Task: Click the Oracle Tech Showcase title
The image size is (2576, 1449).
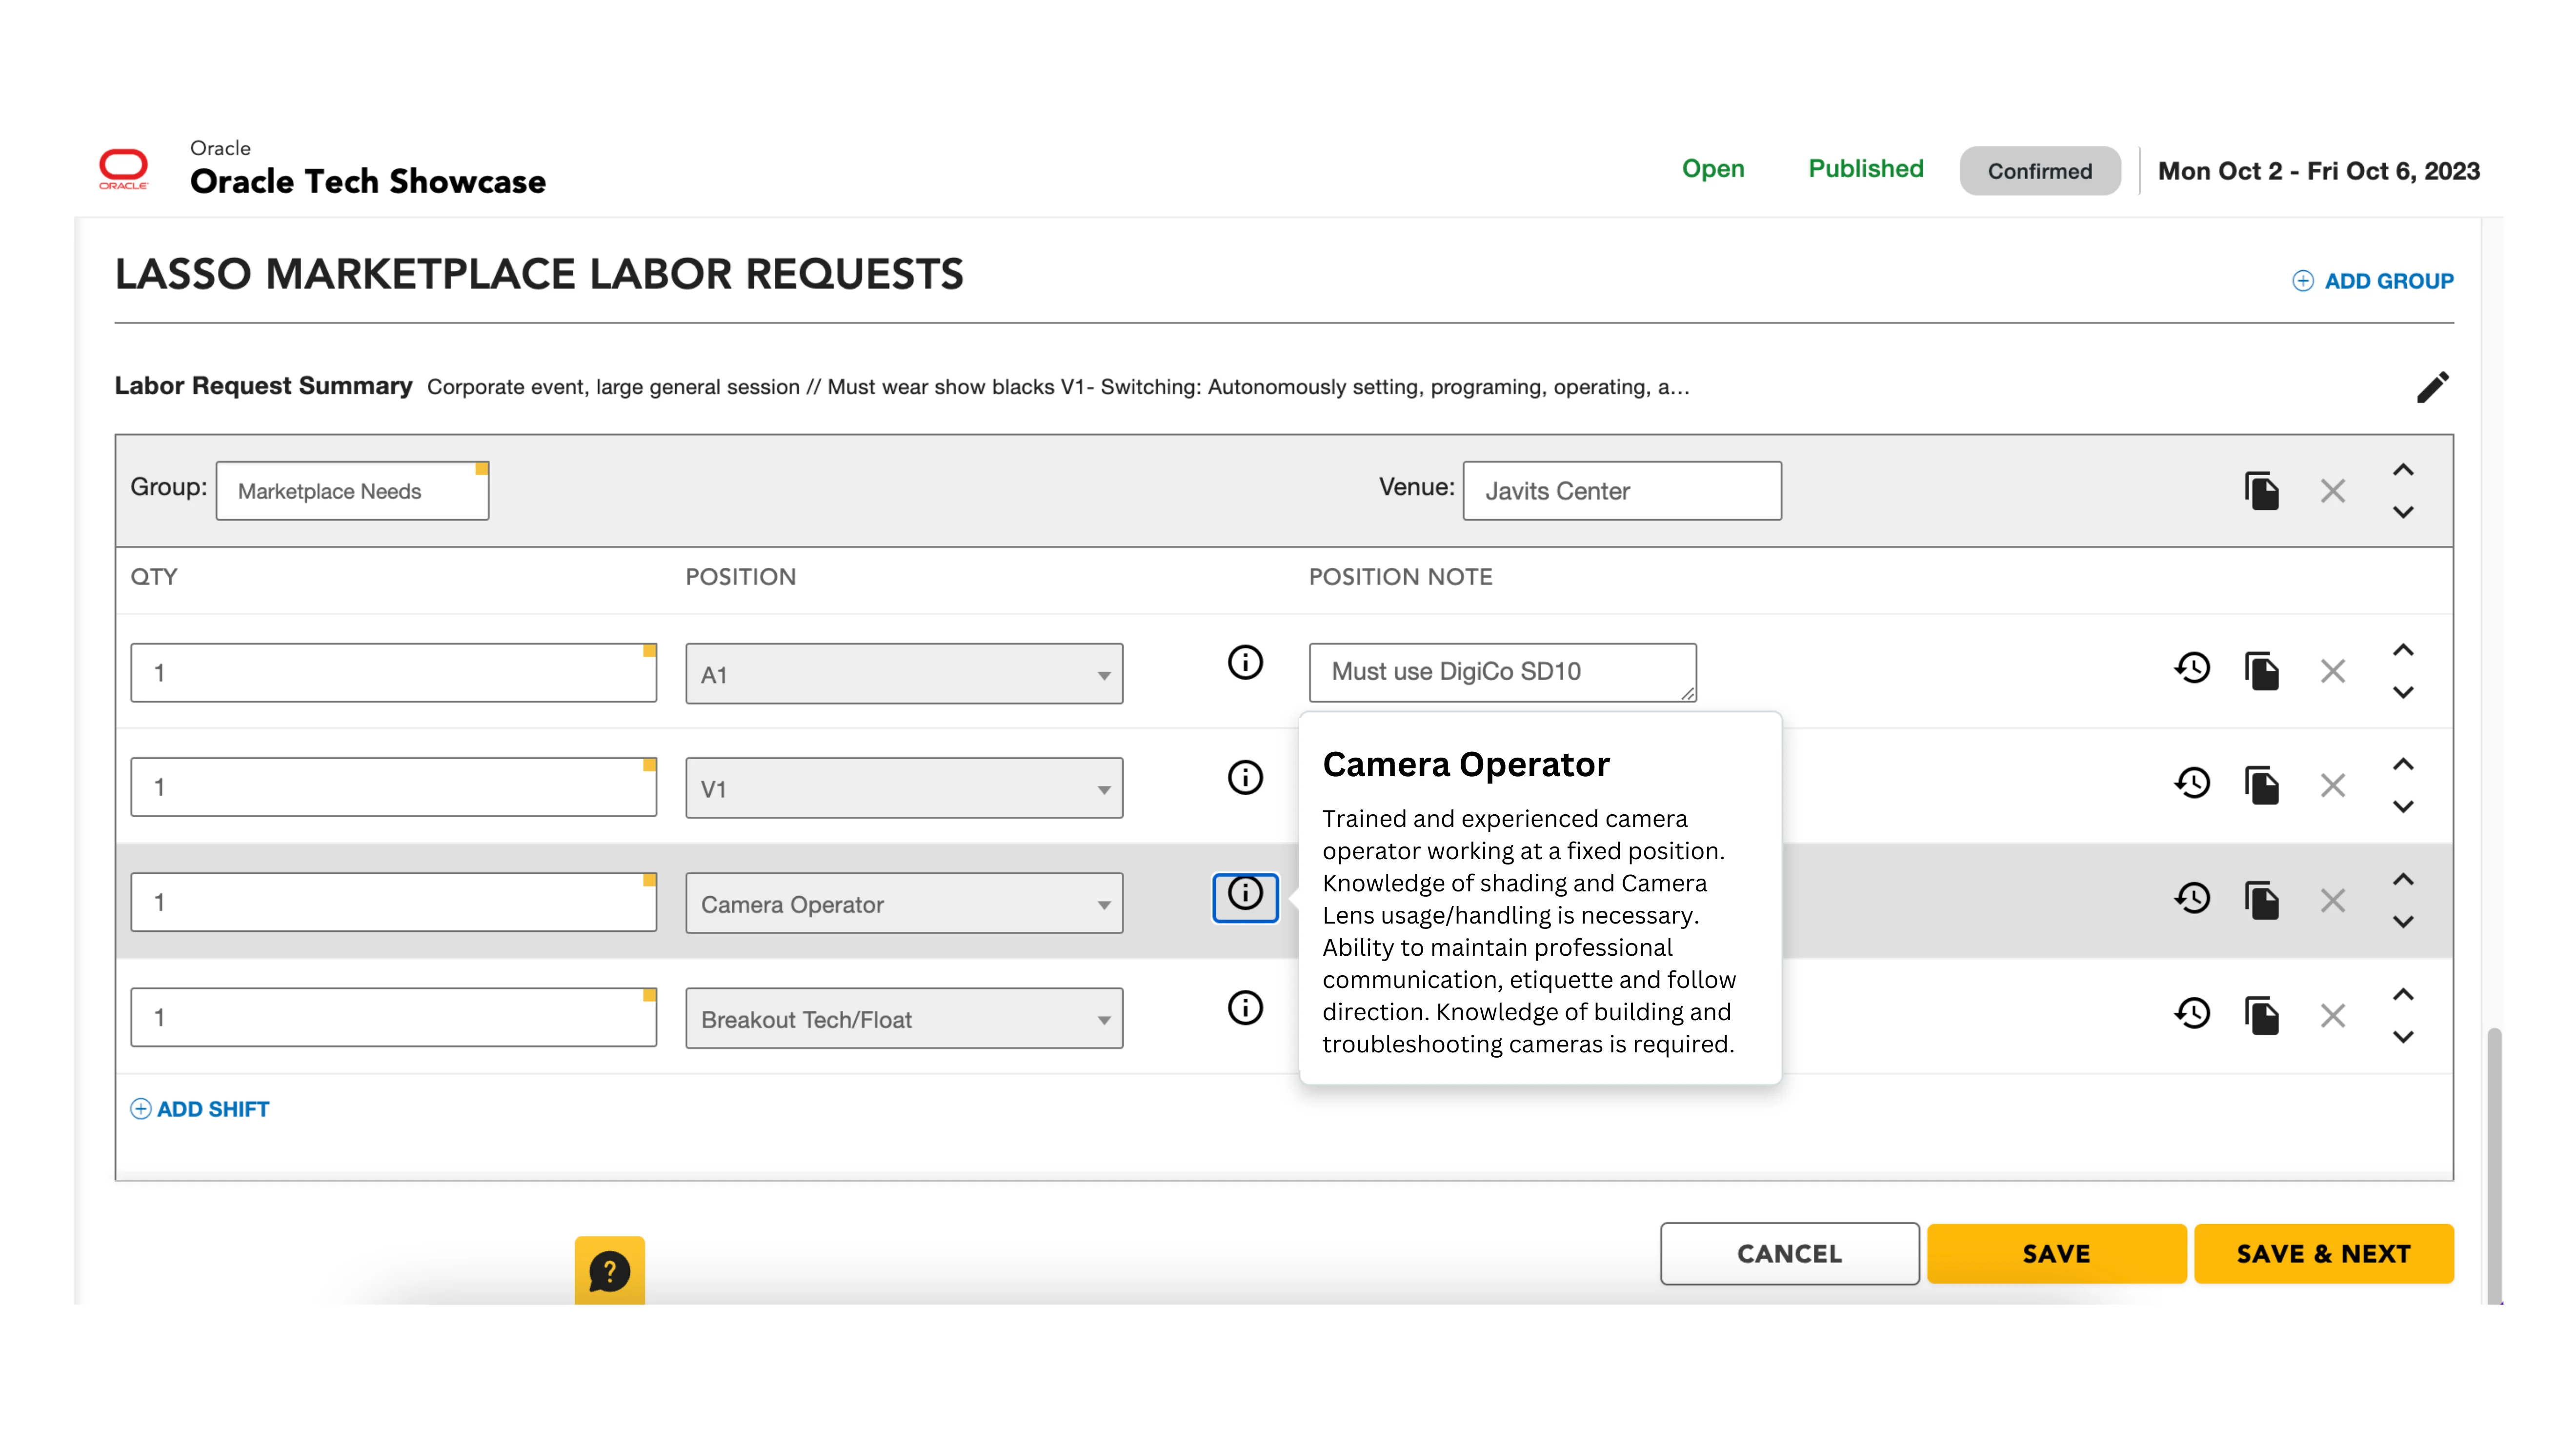Action: tap(368, 181)
